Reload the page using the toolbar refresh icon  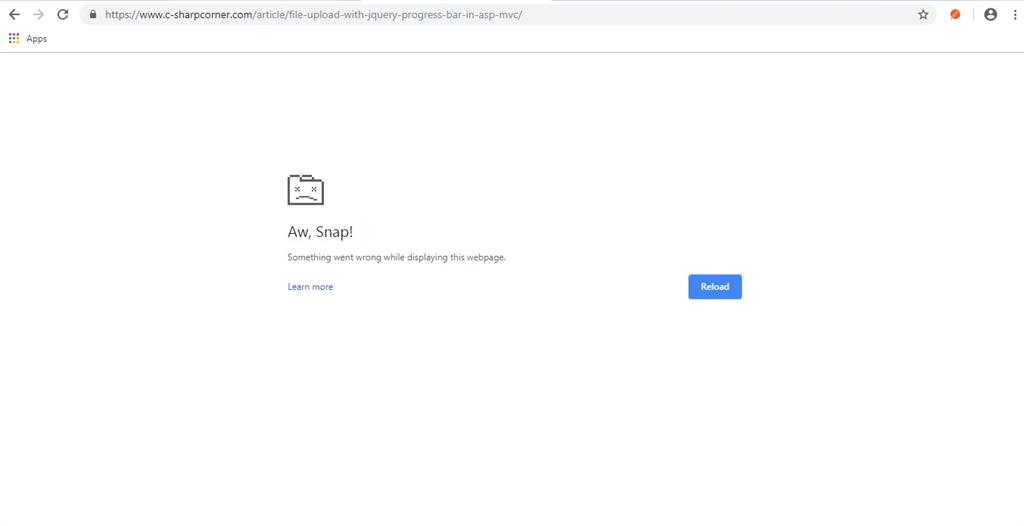63,14
